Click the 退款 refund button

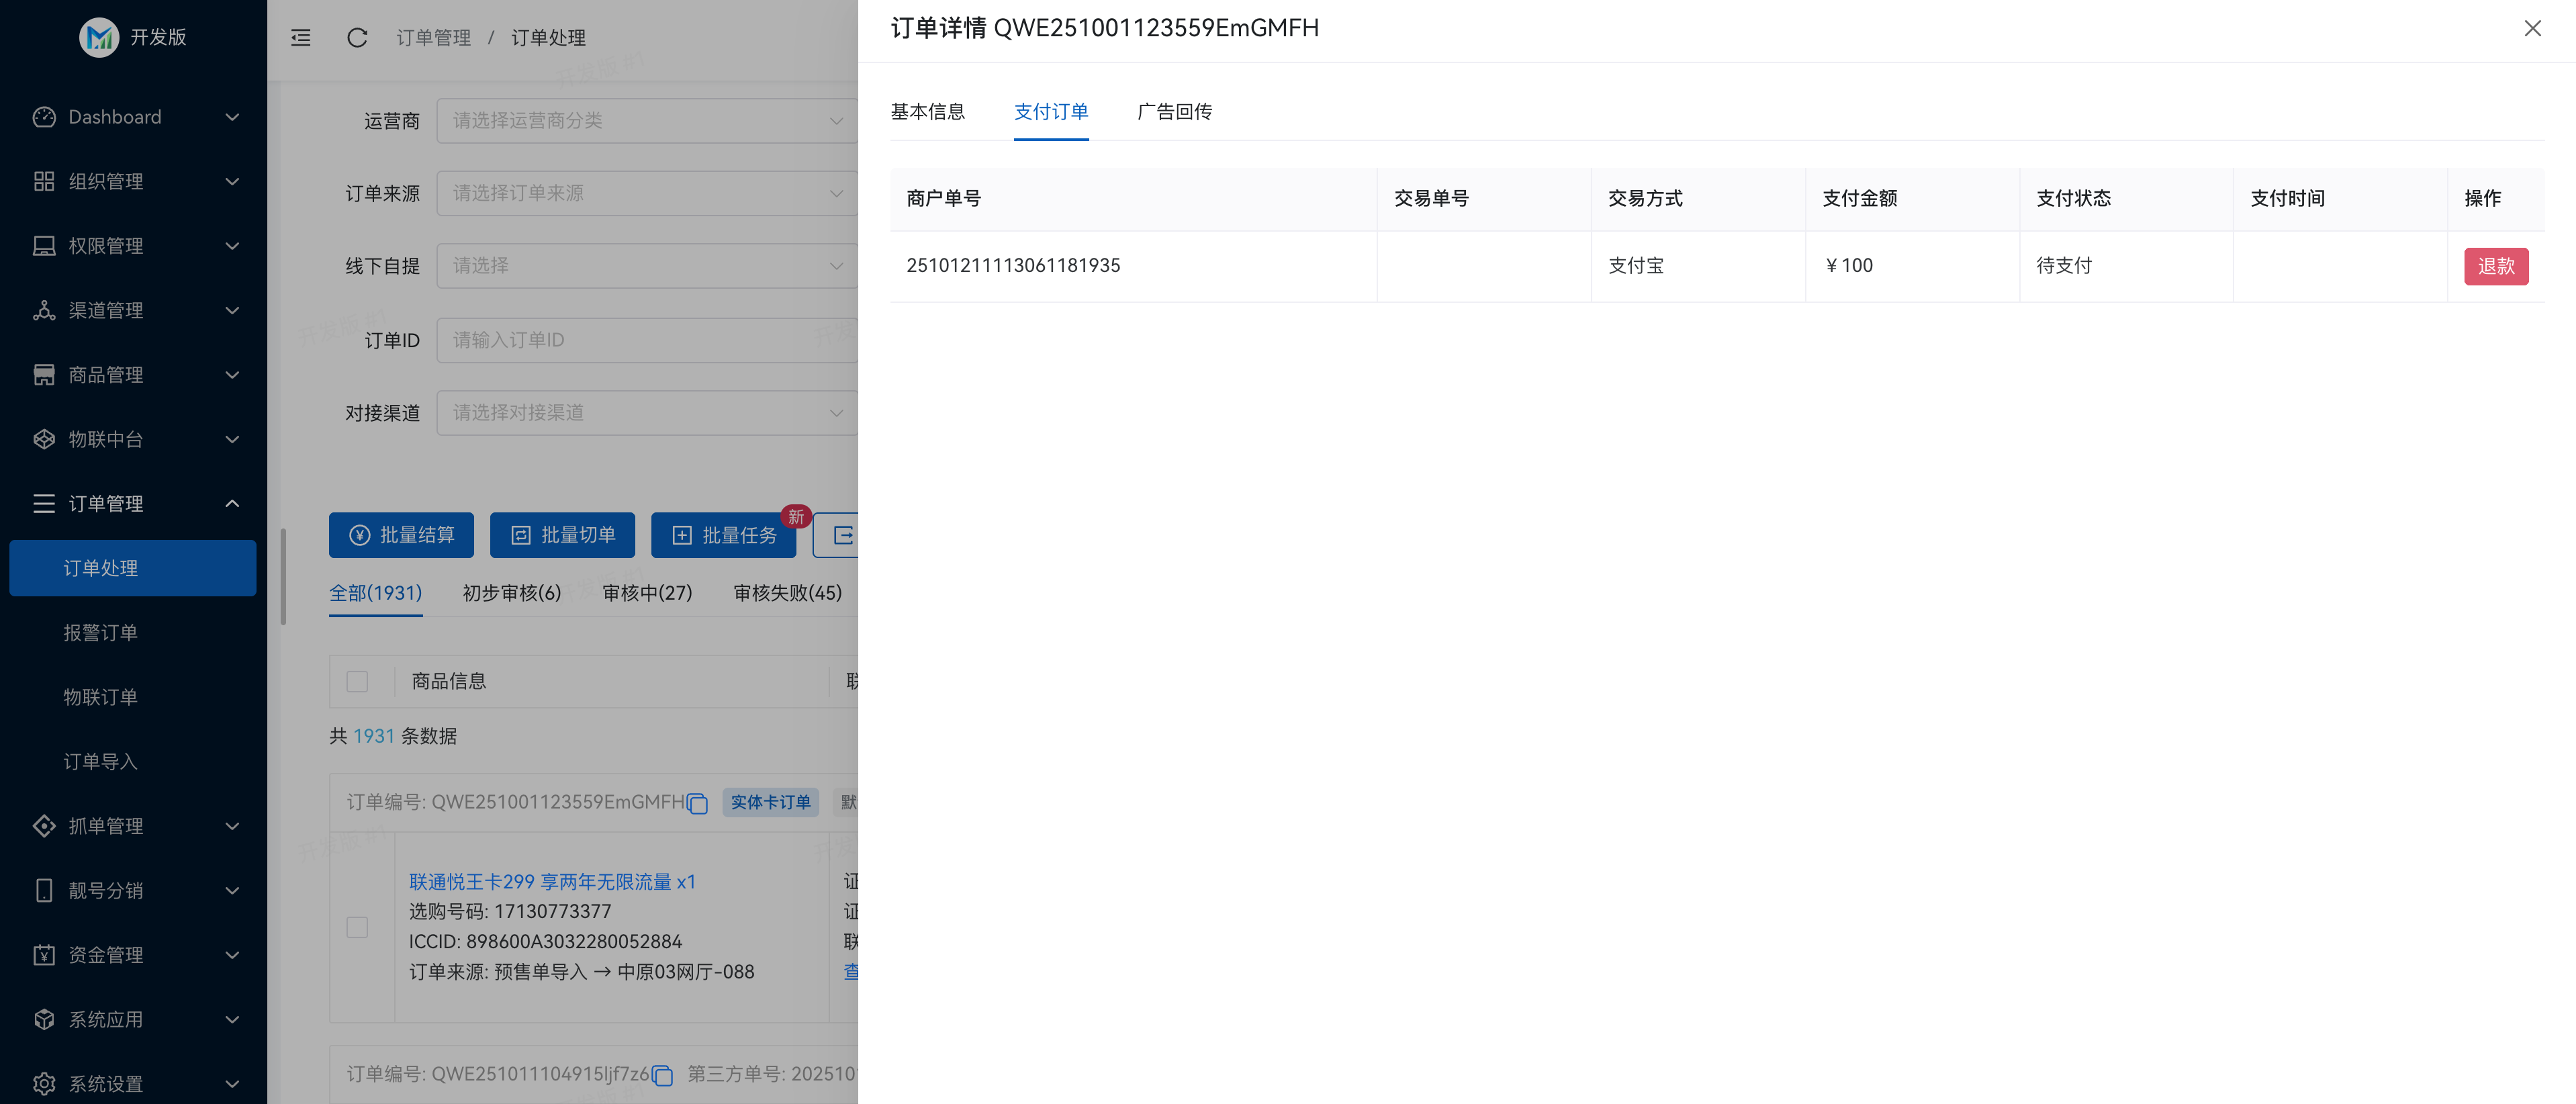[2496, 266]
